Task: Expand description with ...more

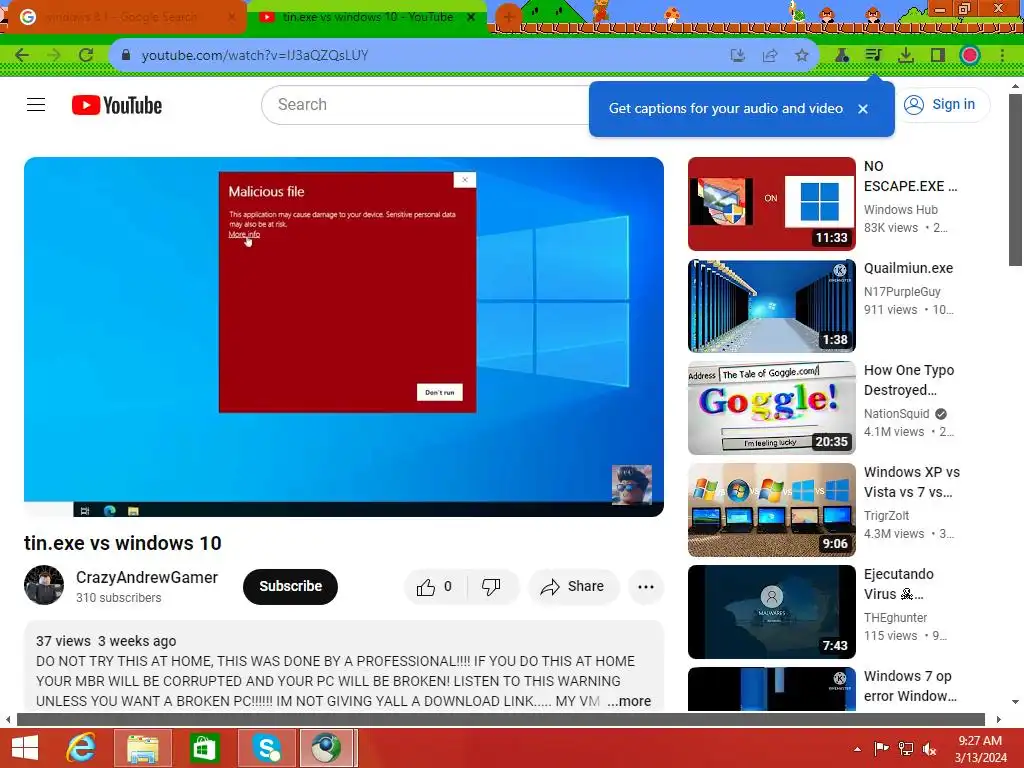Action: pyautogui.click(x=629, y=701)
